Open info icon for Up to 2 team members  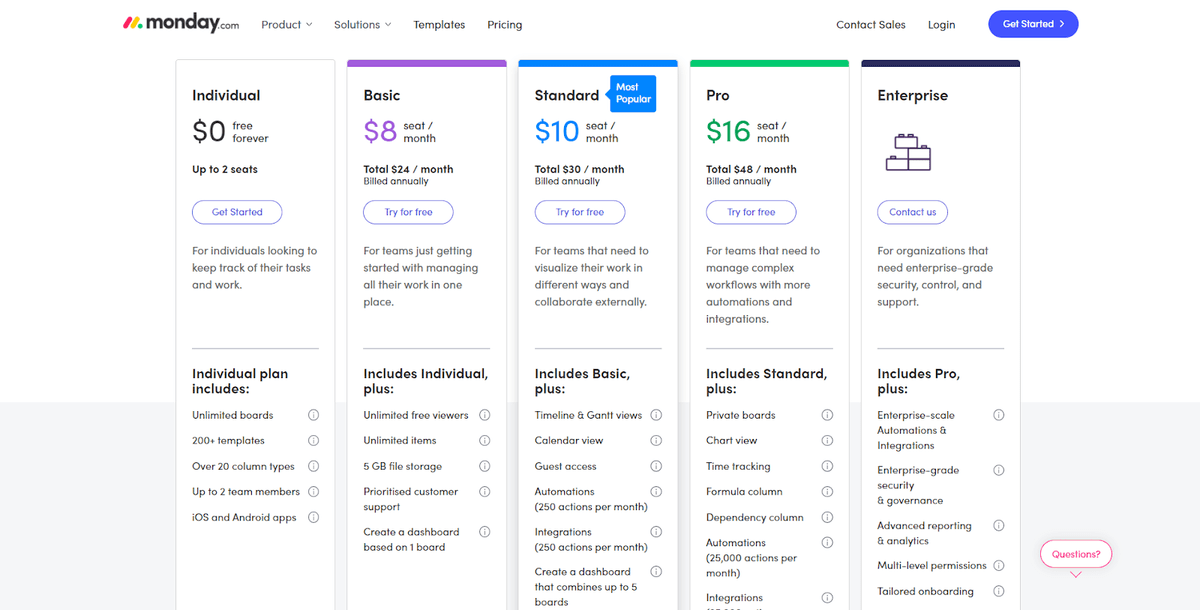pos(313,492)
